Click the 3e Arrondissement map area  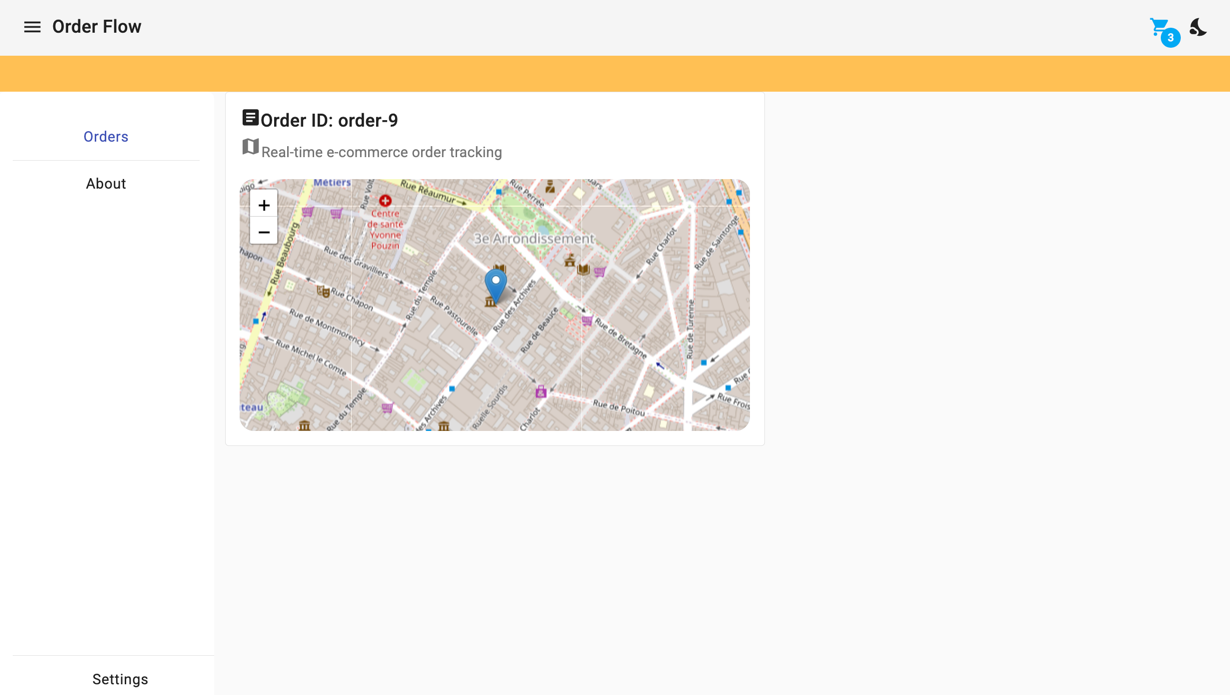[536, 238]
